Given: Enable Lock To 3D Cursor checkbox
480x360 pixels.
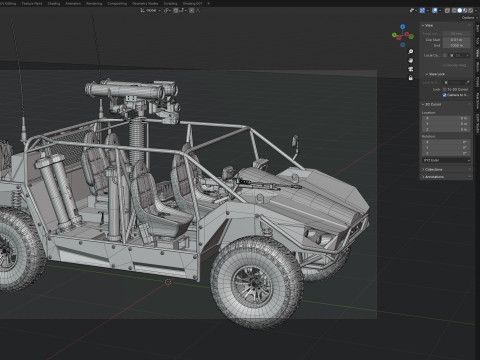Looking at the screenshot, I should [x=445, y=89].
